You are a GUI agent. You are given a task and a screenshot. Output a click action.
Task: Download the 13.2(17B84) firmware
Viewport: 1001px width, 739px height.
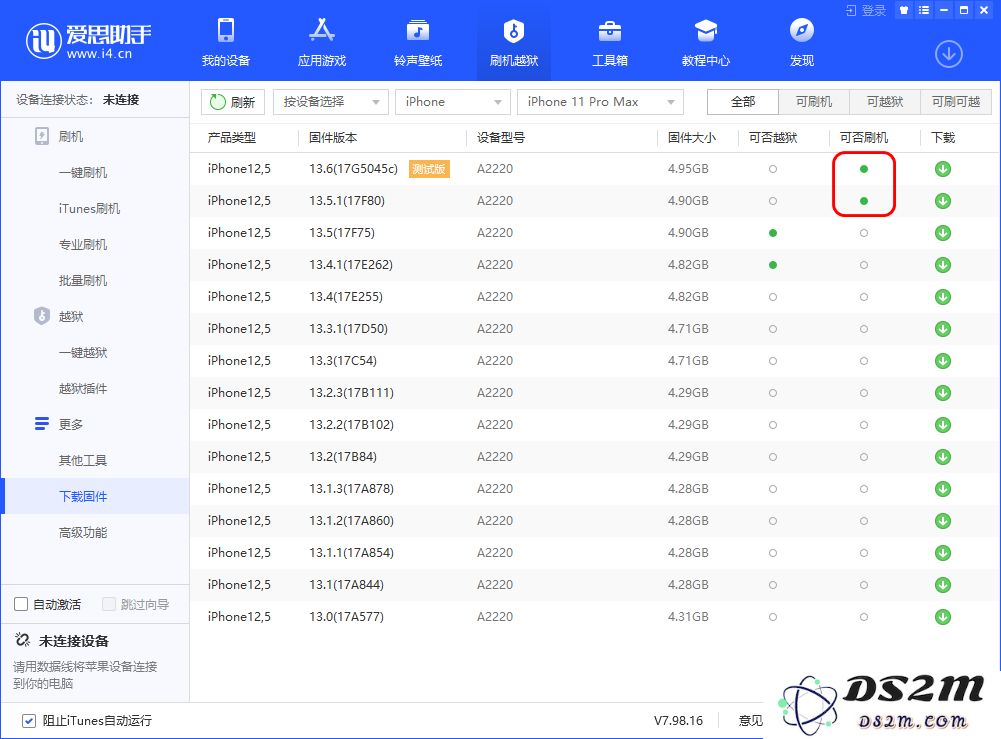click(x=943, y=457)
